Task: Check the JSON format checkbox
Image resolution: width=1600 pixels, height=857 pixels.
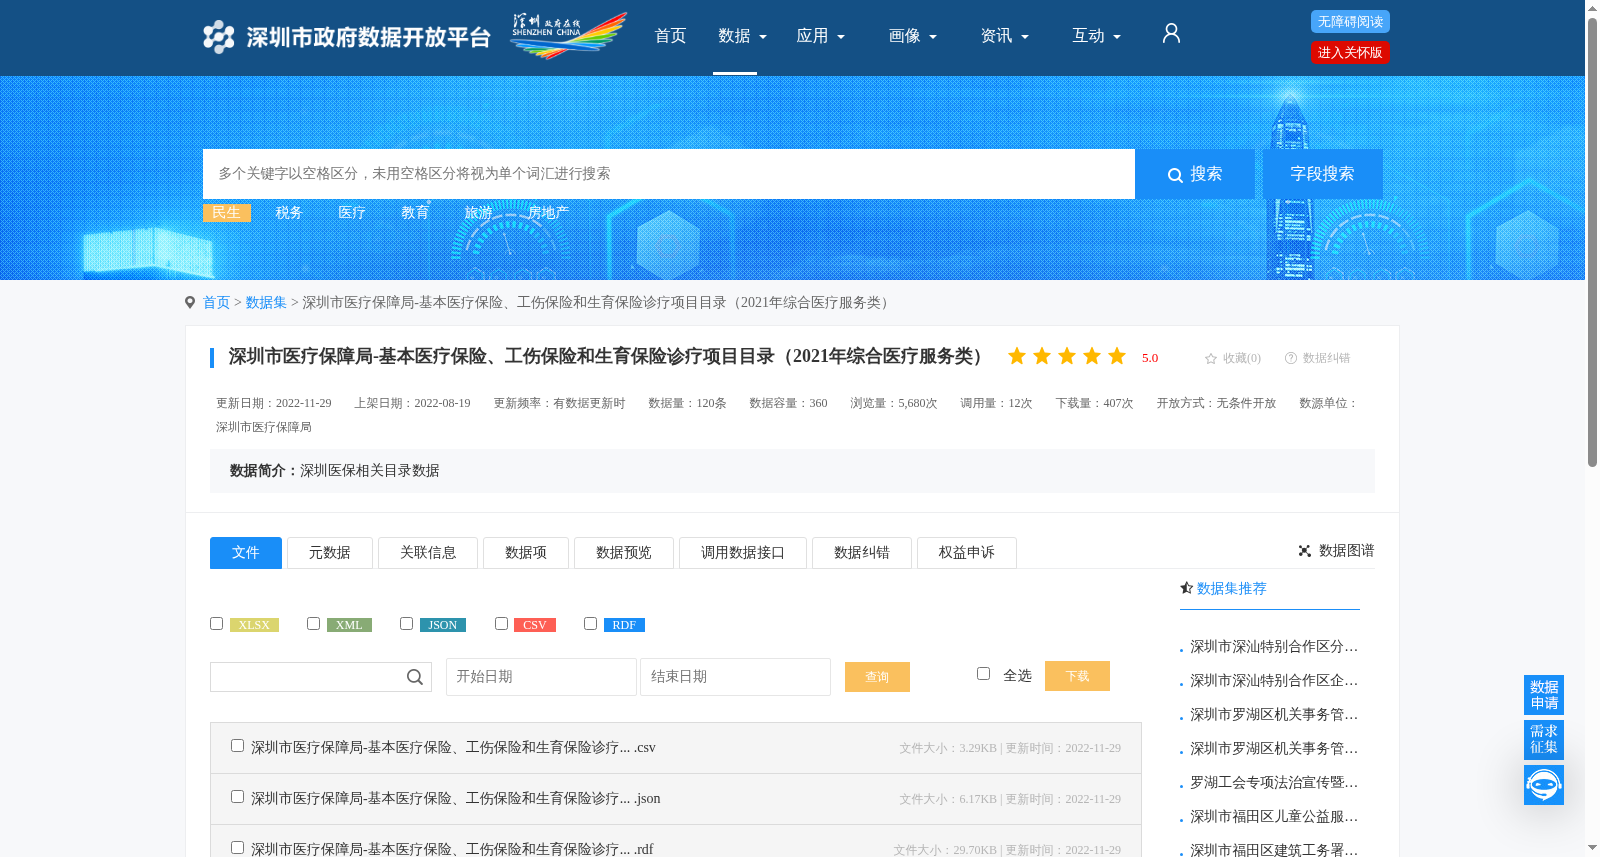Action: (406, 624)
